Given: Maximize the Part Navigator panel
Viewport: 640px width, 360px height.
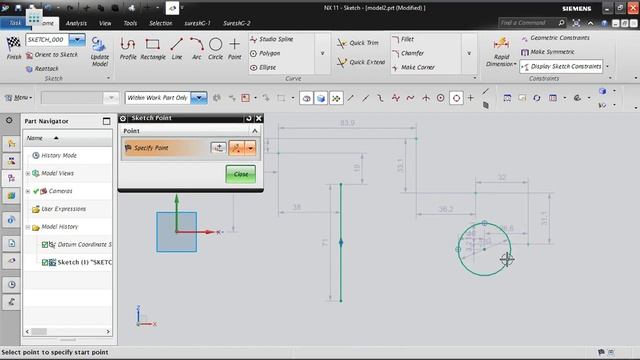Looking at the screenshot, I should [107, 121].
